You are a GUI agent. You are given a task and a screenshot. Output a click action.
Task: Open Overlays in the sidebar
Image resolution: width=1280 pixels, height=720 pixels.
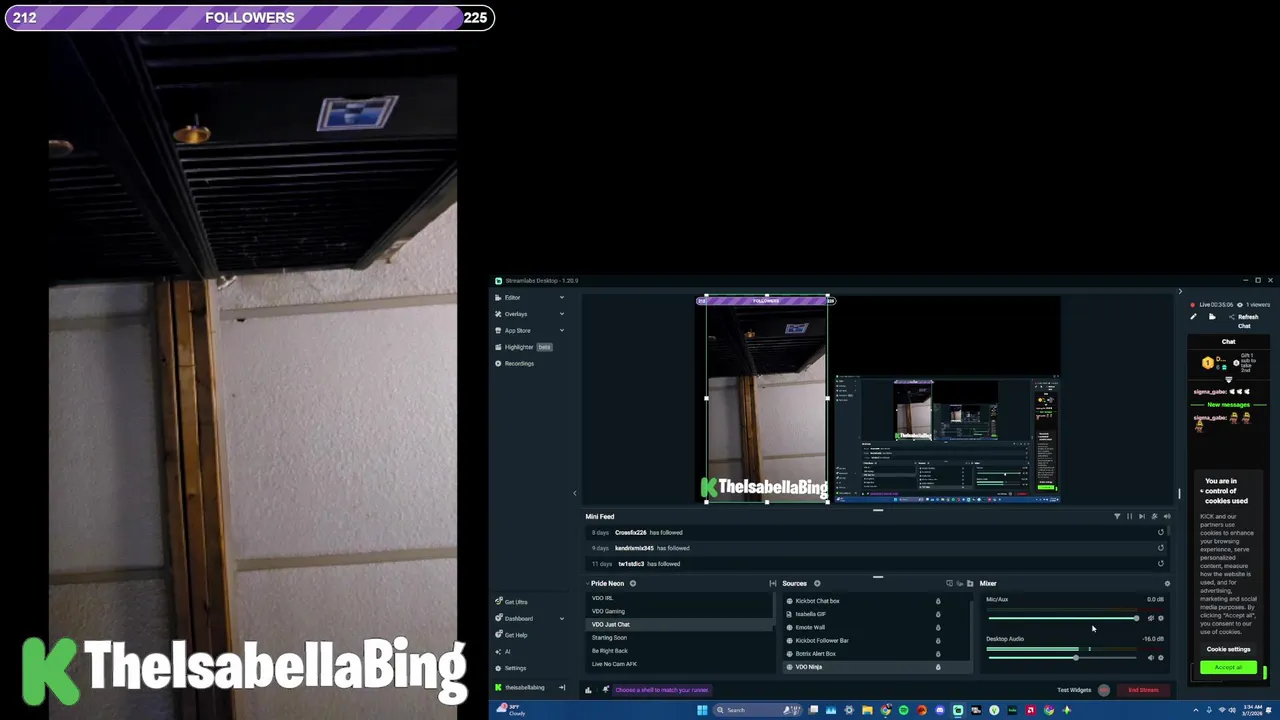[515, 314]
